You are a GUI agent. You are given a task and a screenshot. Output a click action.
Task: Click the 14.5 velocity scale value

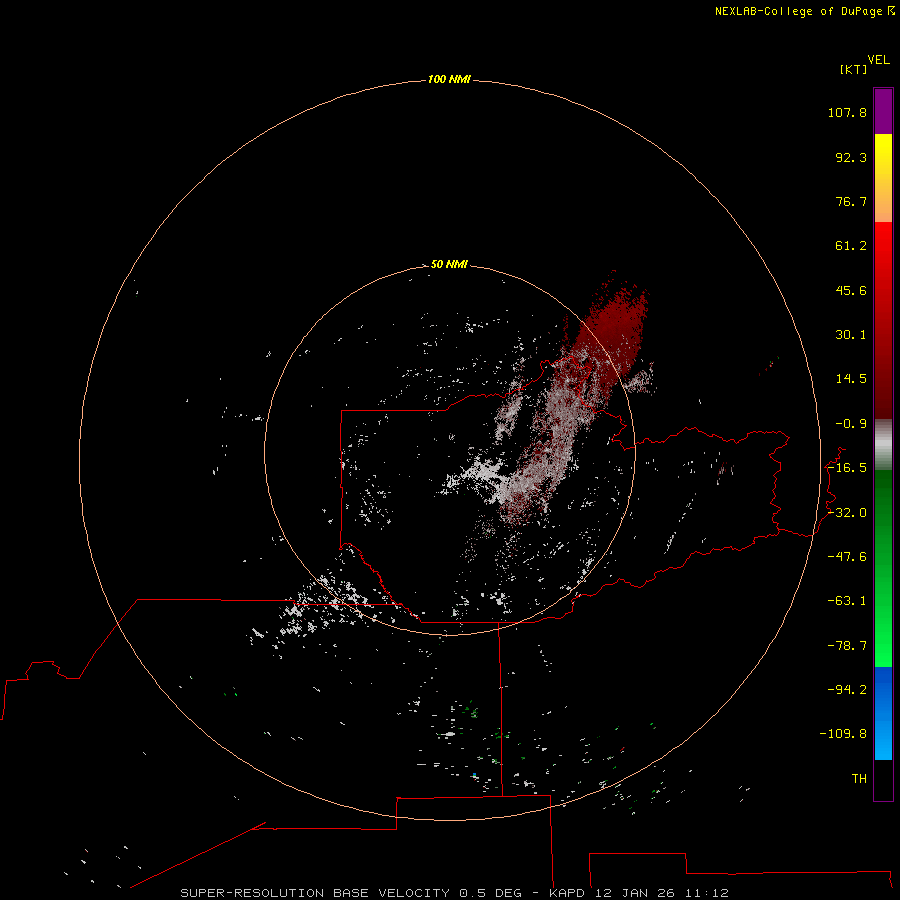(x=851, y=379)
